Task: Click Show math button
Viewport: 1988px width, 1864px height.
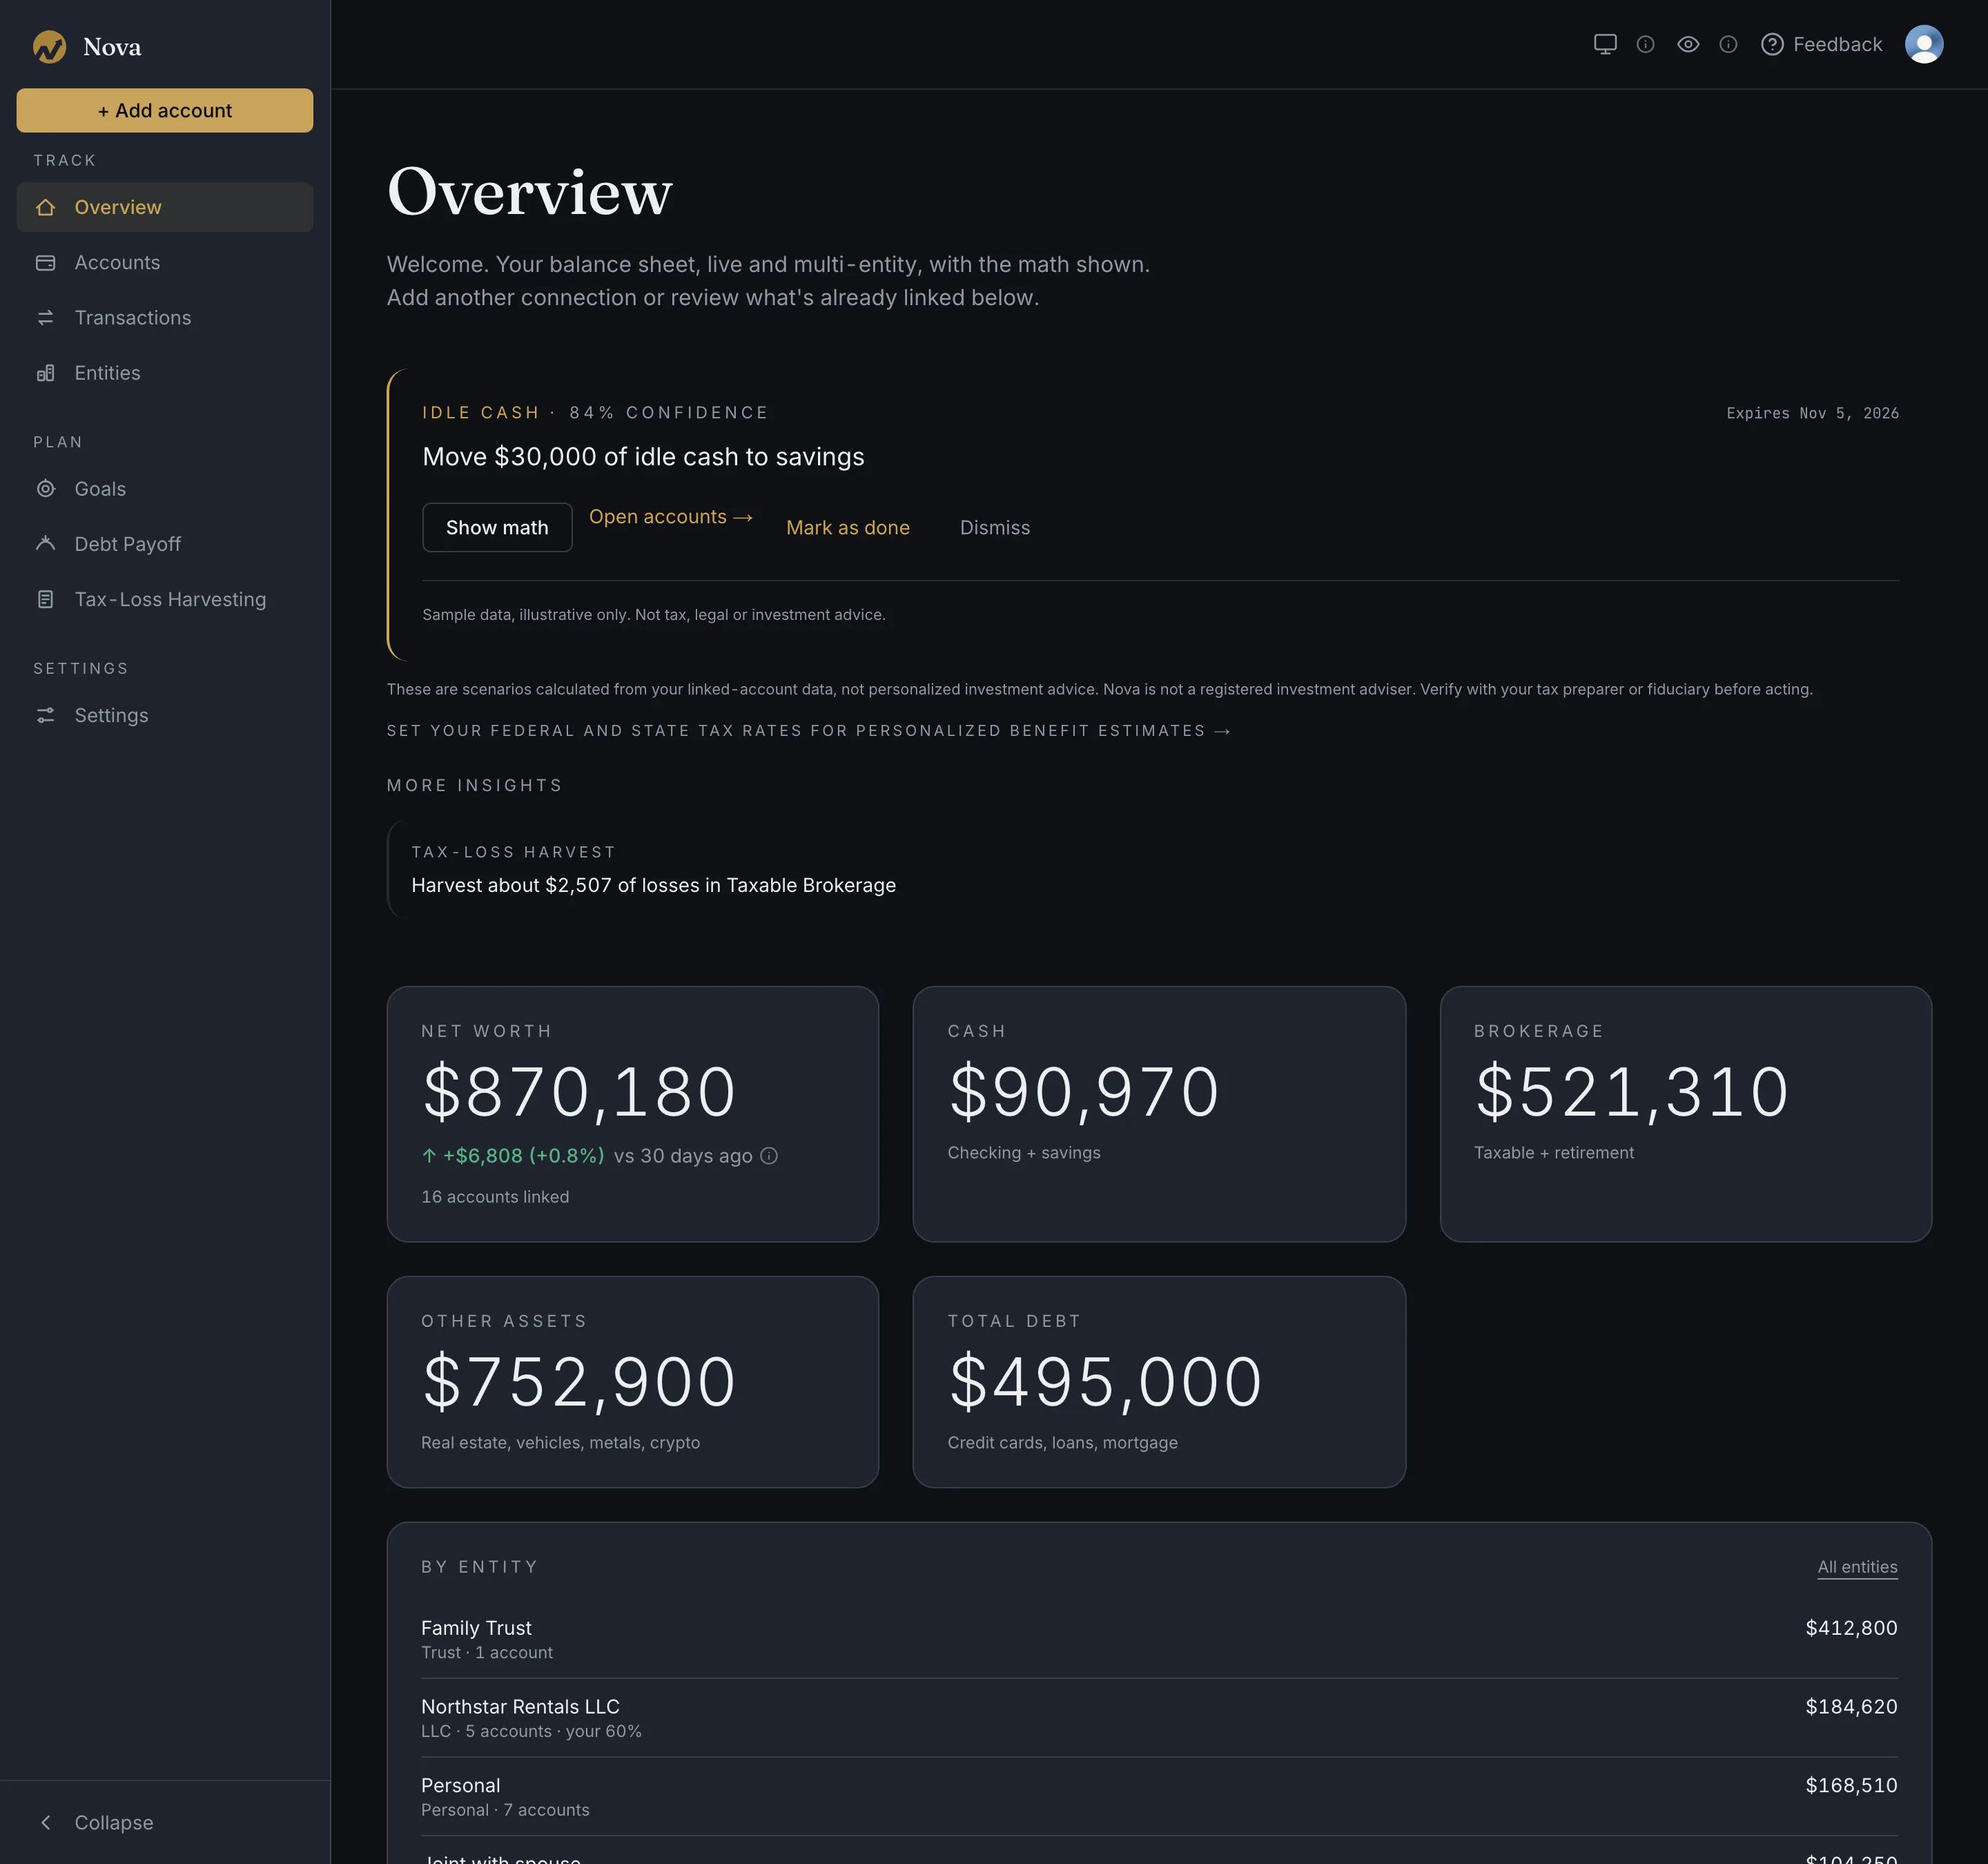Action: coord(497,527)
